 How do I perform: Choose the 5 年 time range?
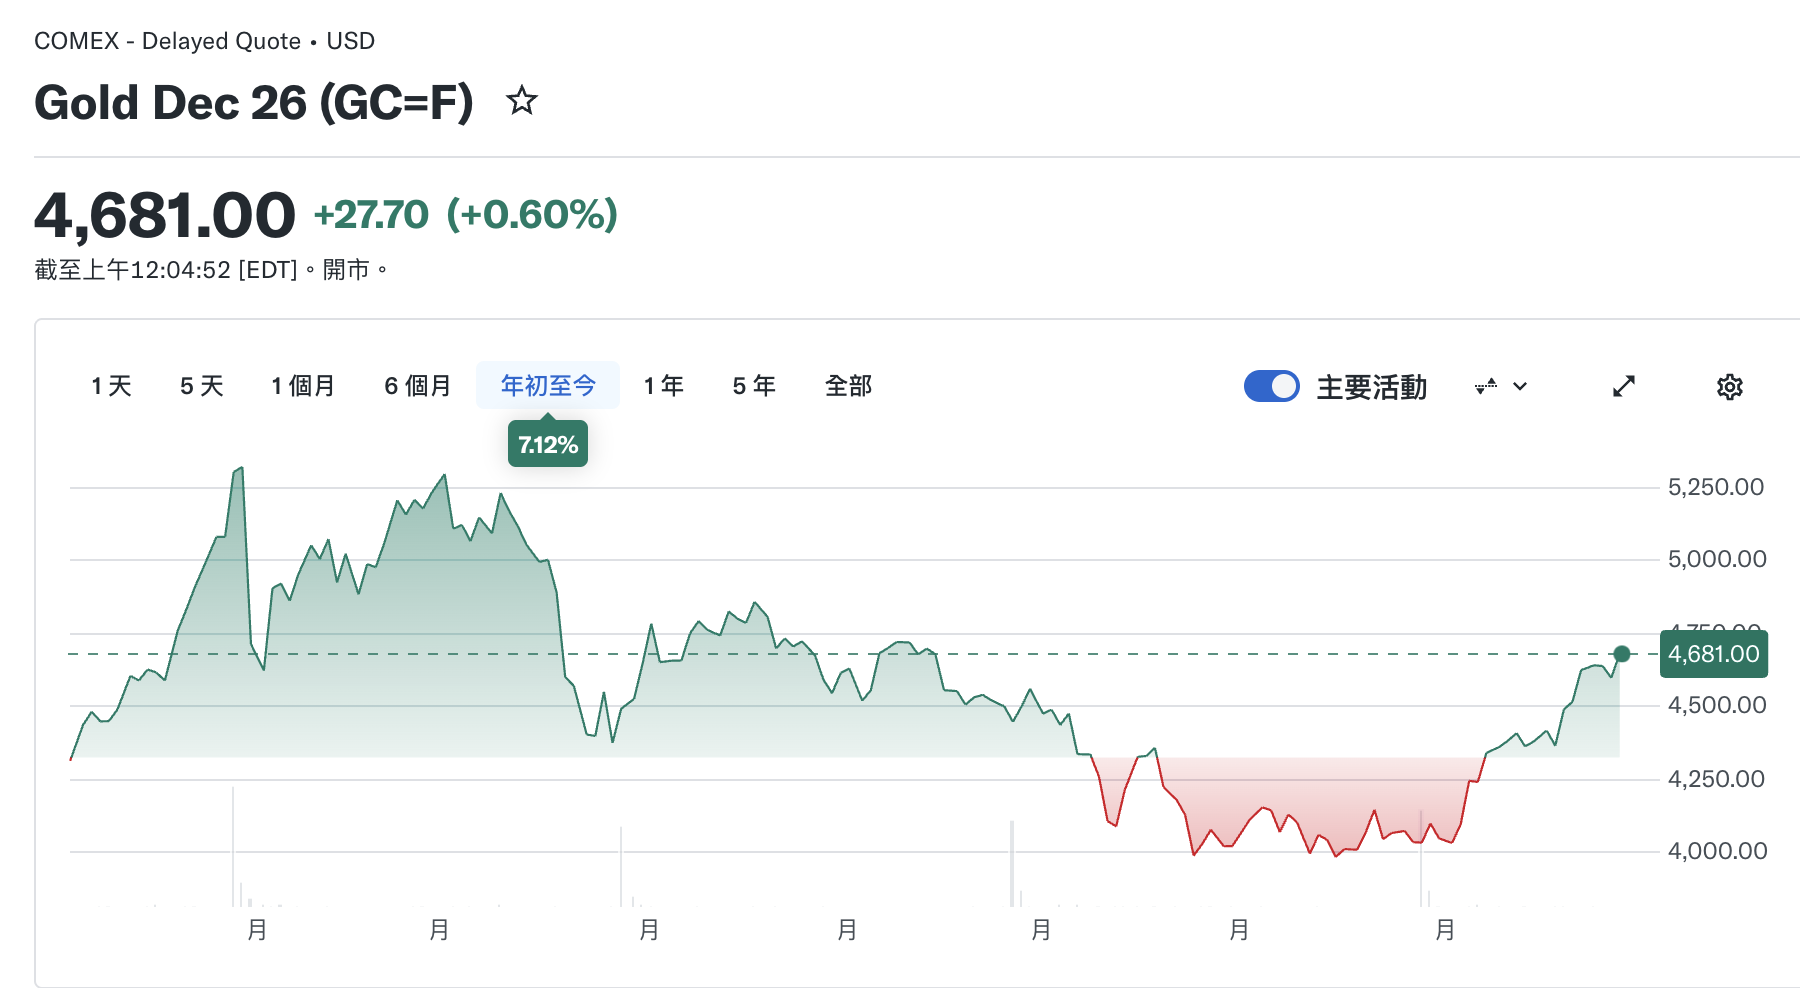click(753, 386)
